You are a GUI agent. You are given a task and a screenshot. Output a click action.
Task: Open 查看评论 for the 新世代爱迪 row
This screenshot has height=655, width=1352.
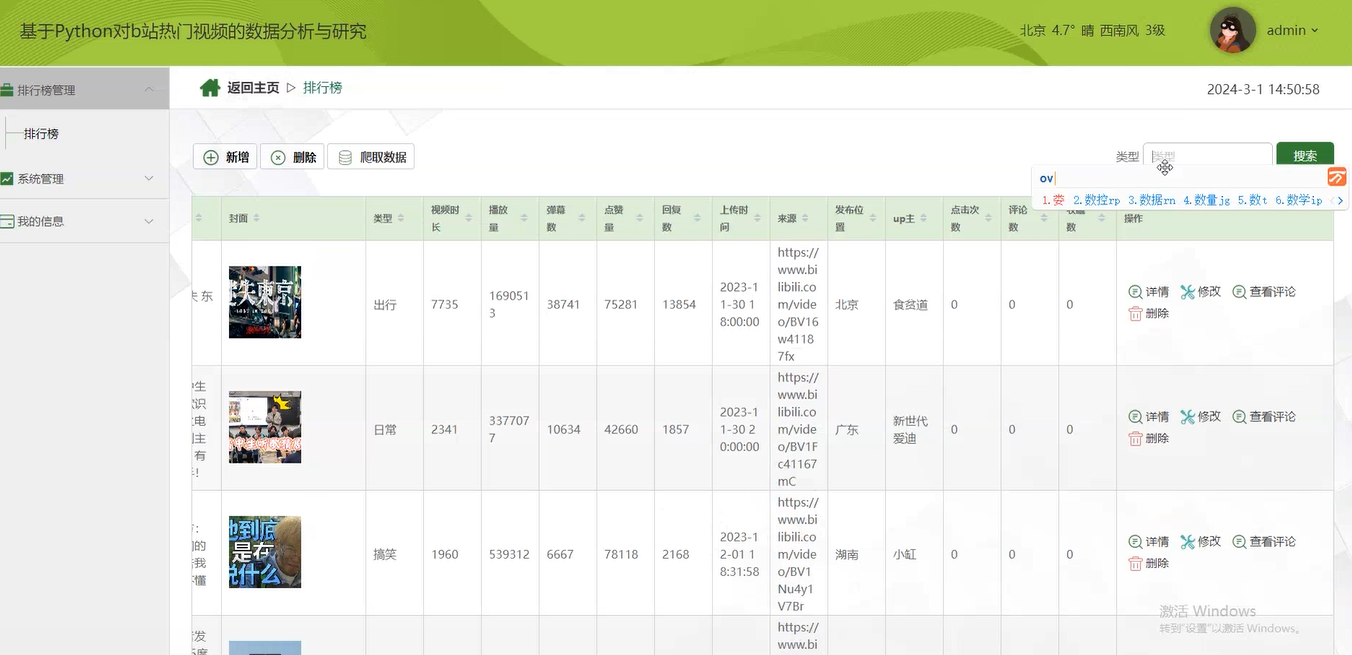(1264, 417)
